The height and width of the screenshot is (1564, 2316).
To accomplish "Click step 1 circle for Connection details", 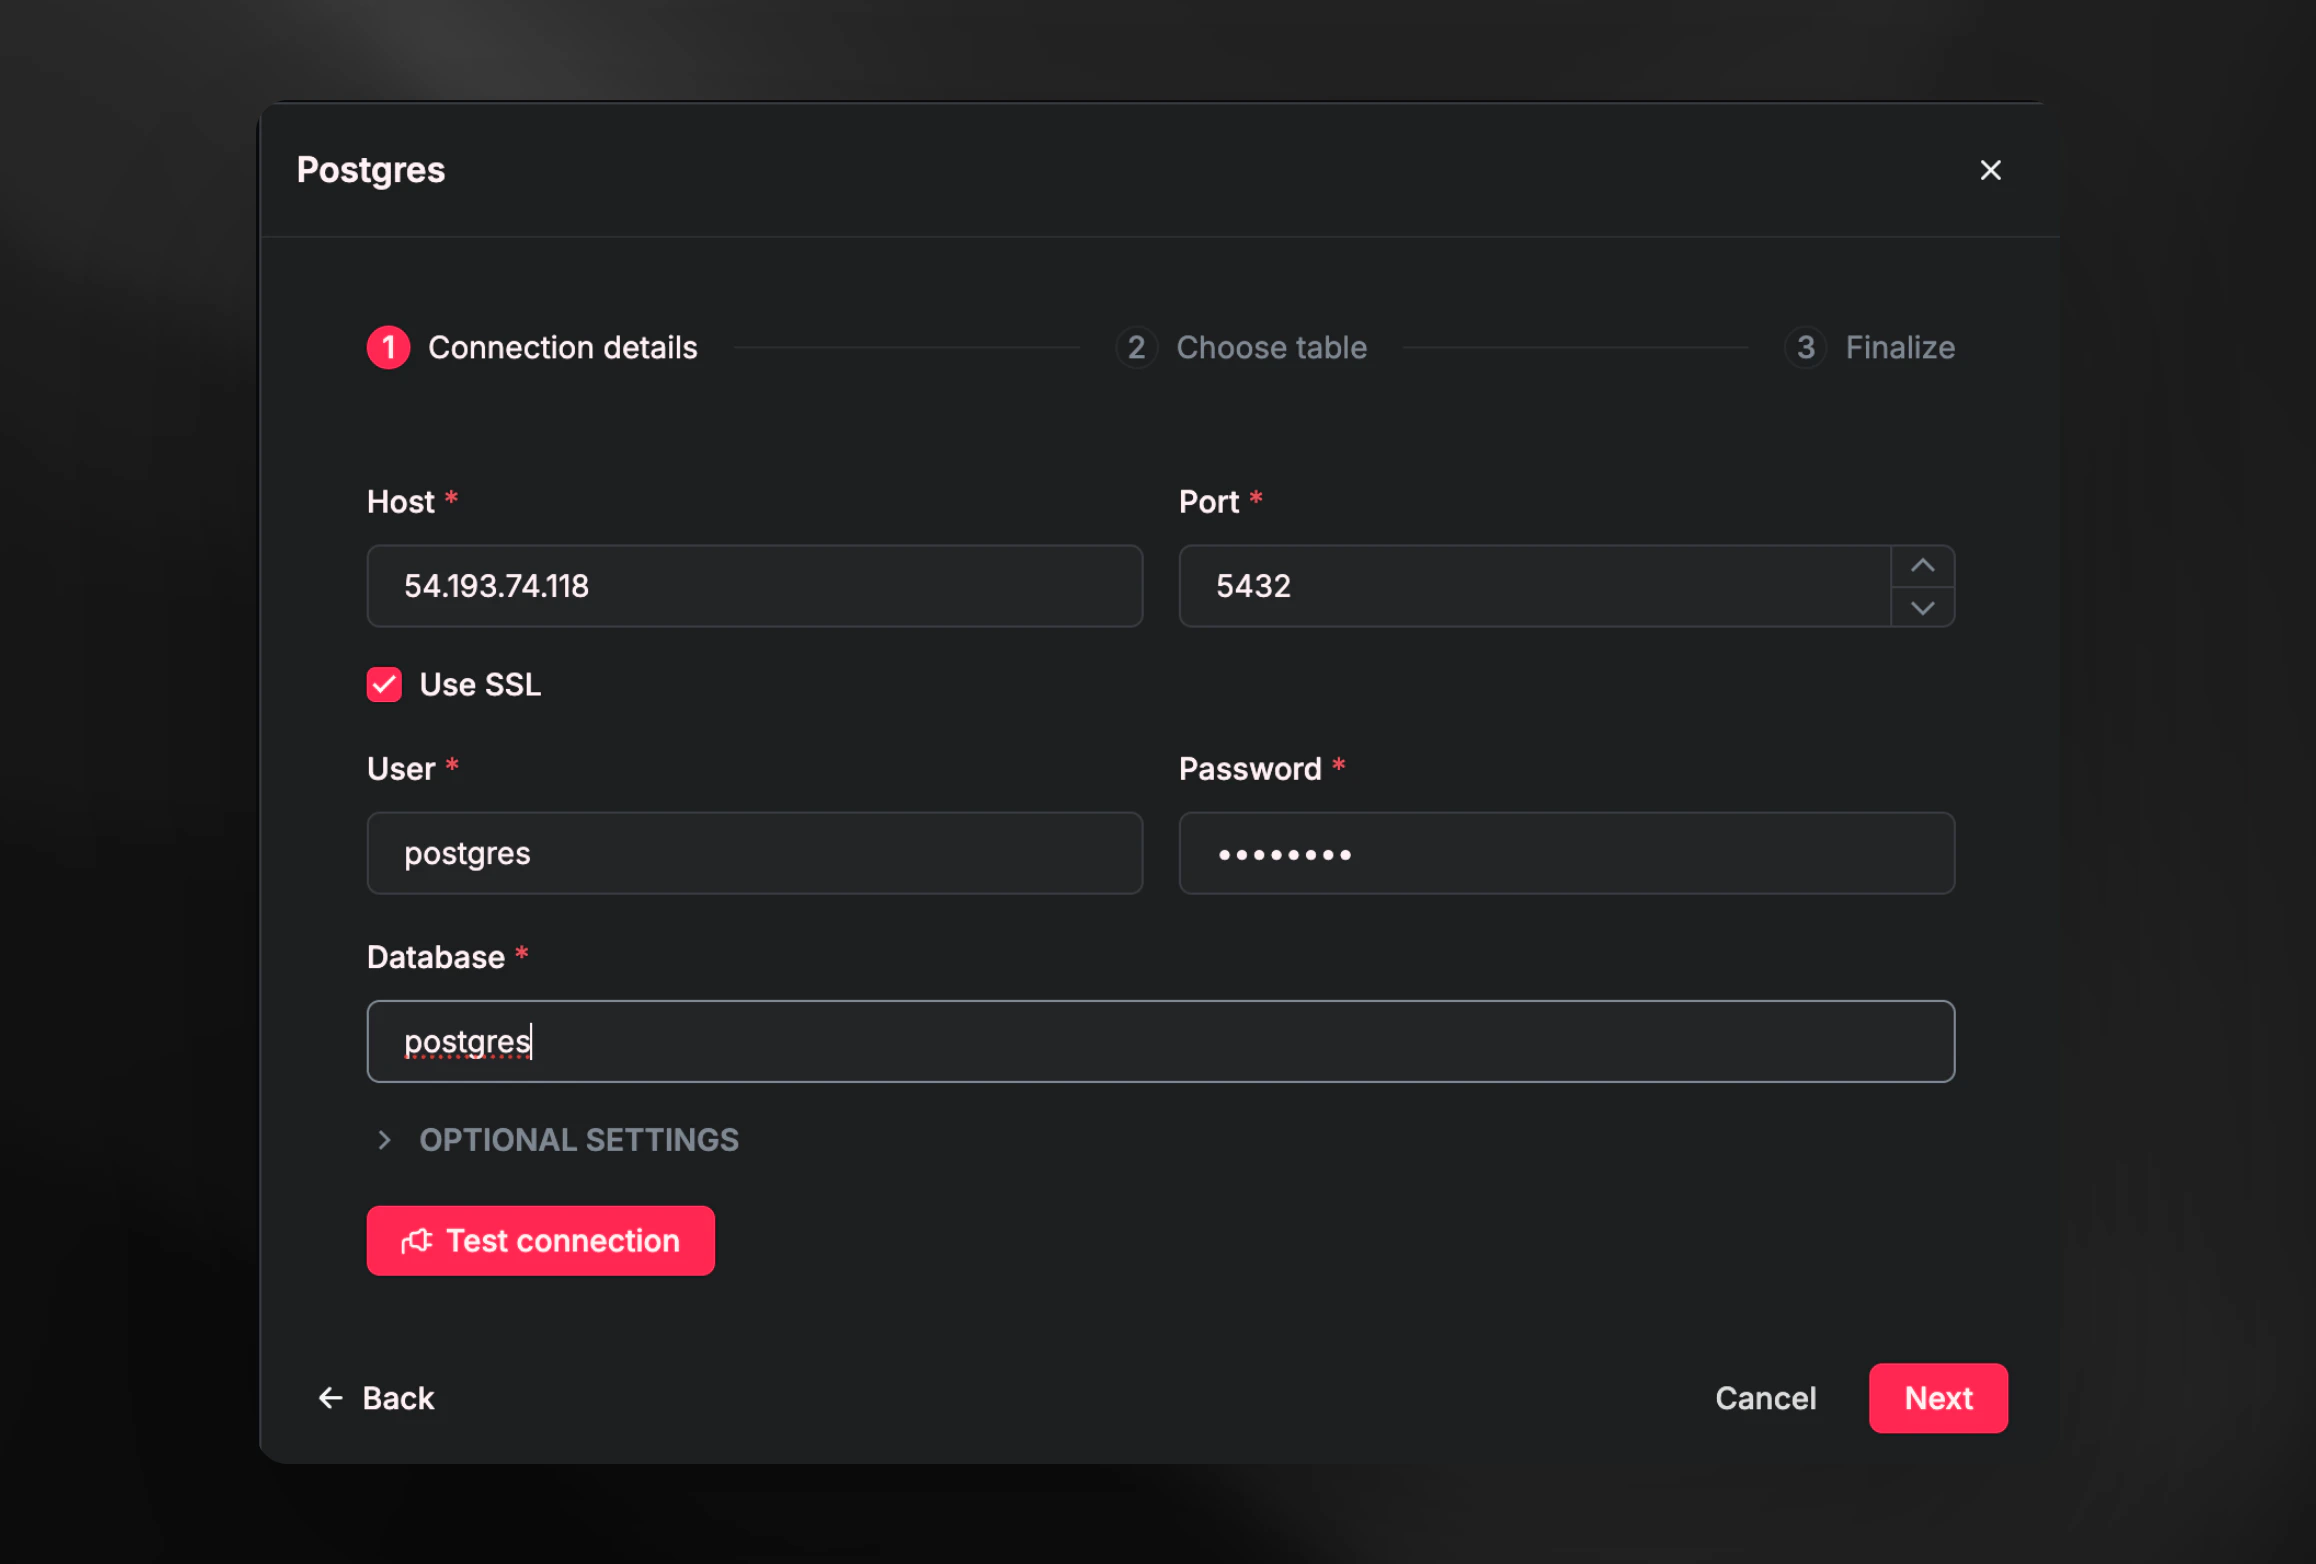I will (x=388, y=348).
